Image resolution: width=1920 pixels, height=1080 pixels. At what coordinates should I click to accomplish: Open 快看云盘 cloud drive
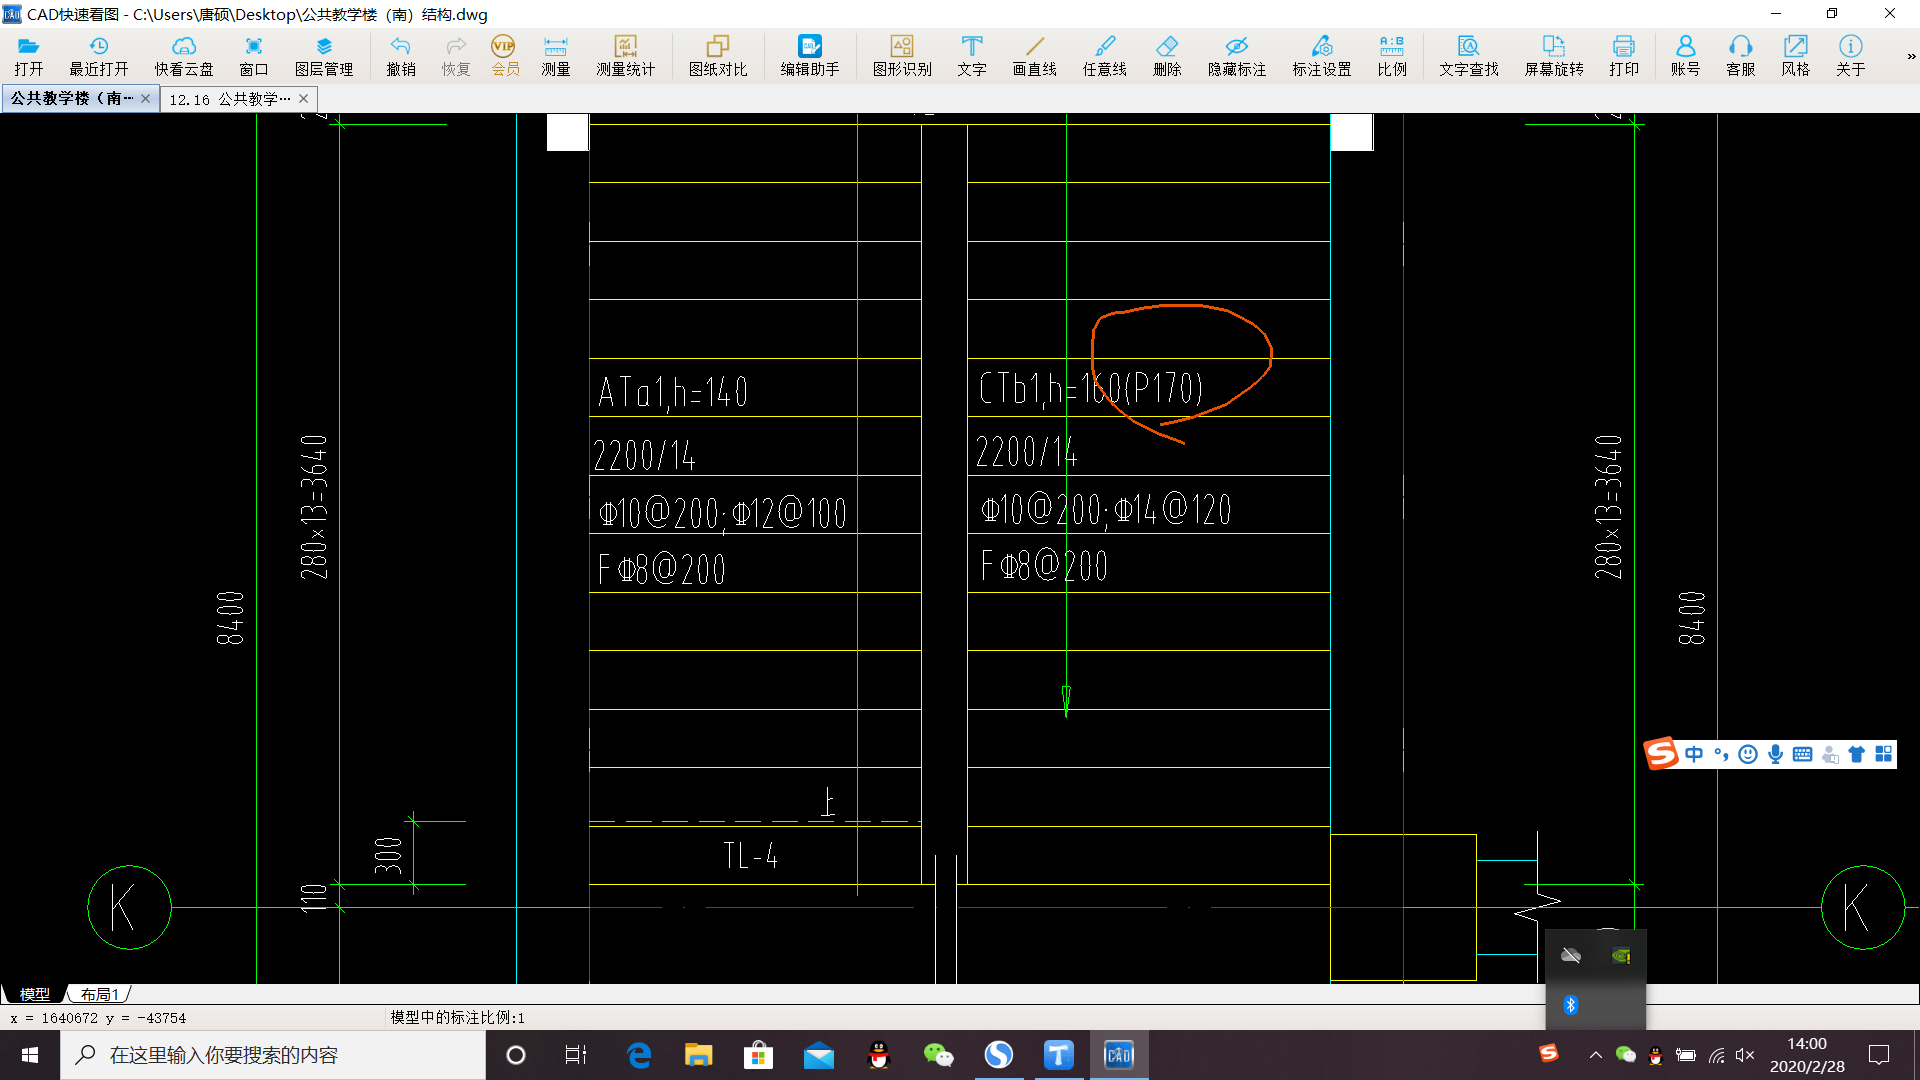click(184, 56)
